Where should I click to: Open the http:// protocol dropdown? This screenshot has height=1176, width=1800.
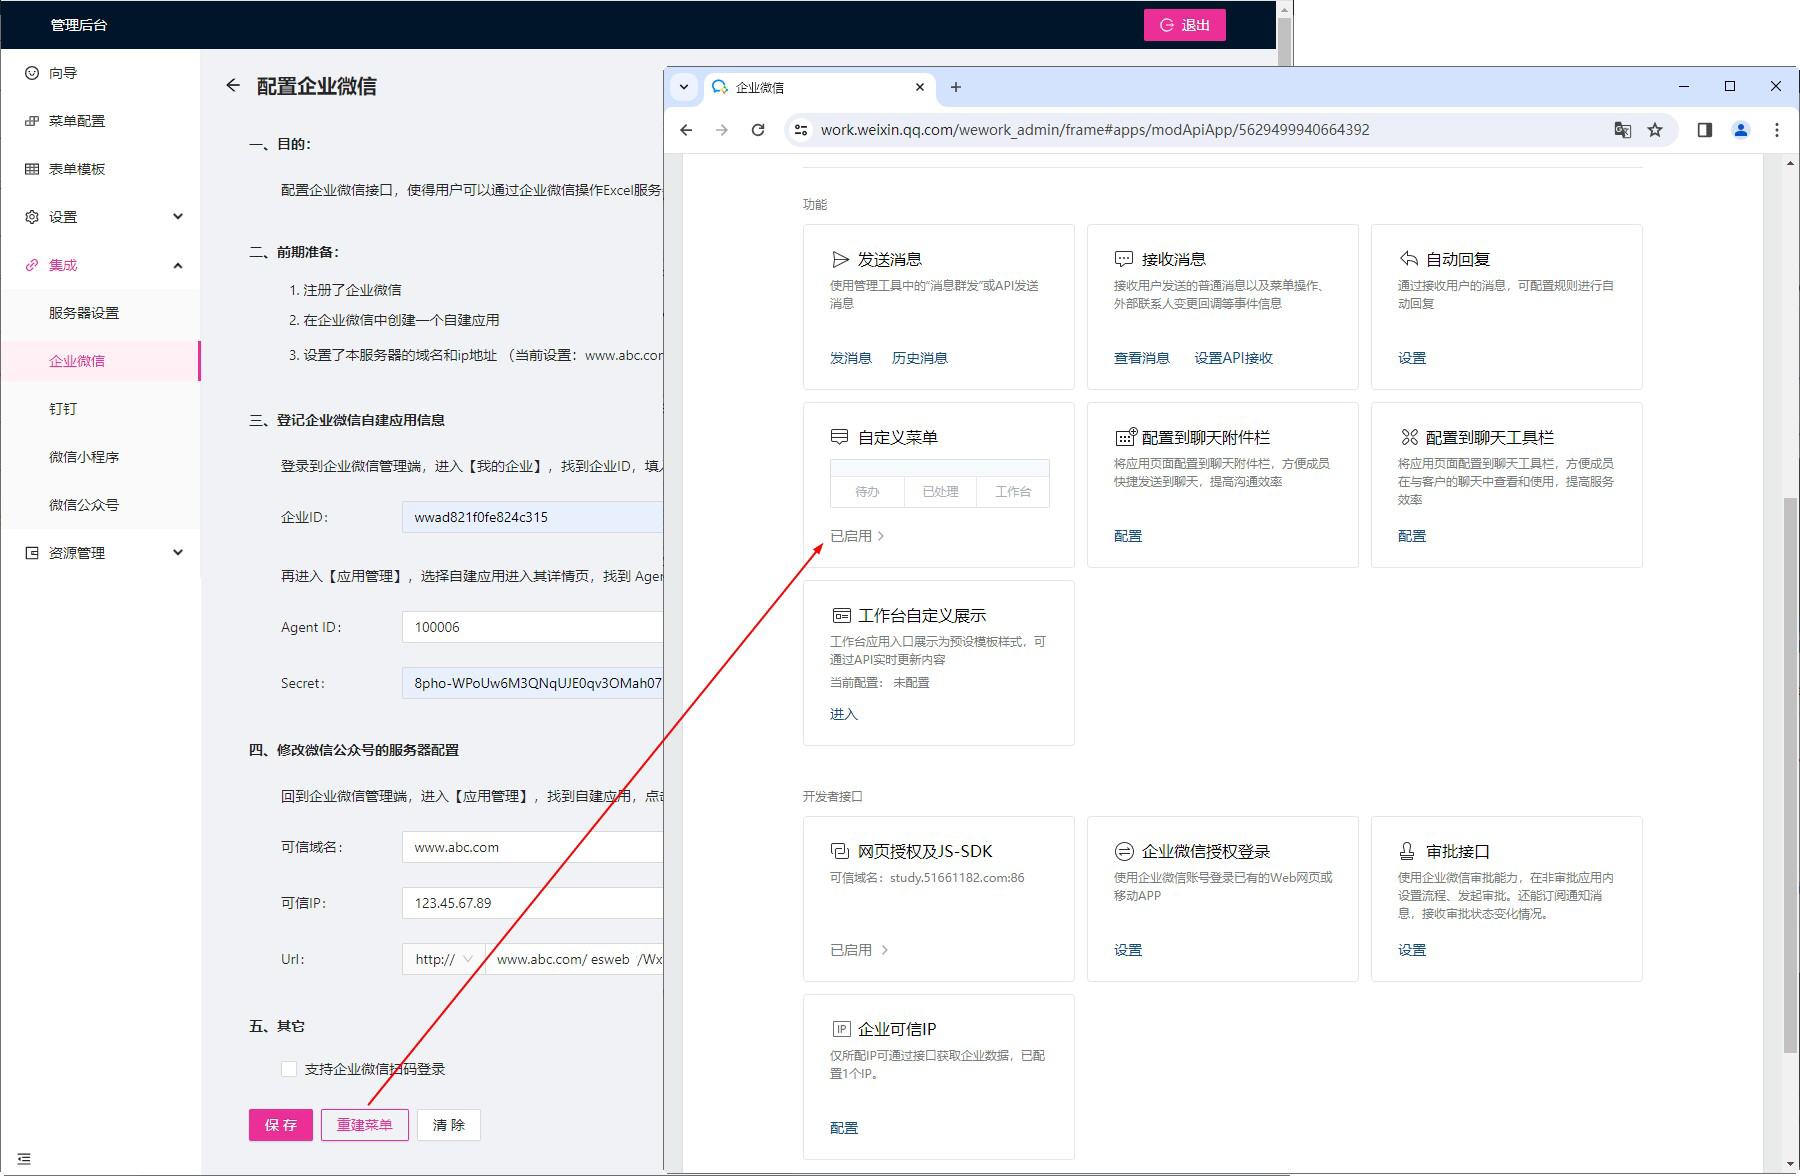[x=443, y=959]
